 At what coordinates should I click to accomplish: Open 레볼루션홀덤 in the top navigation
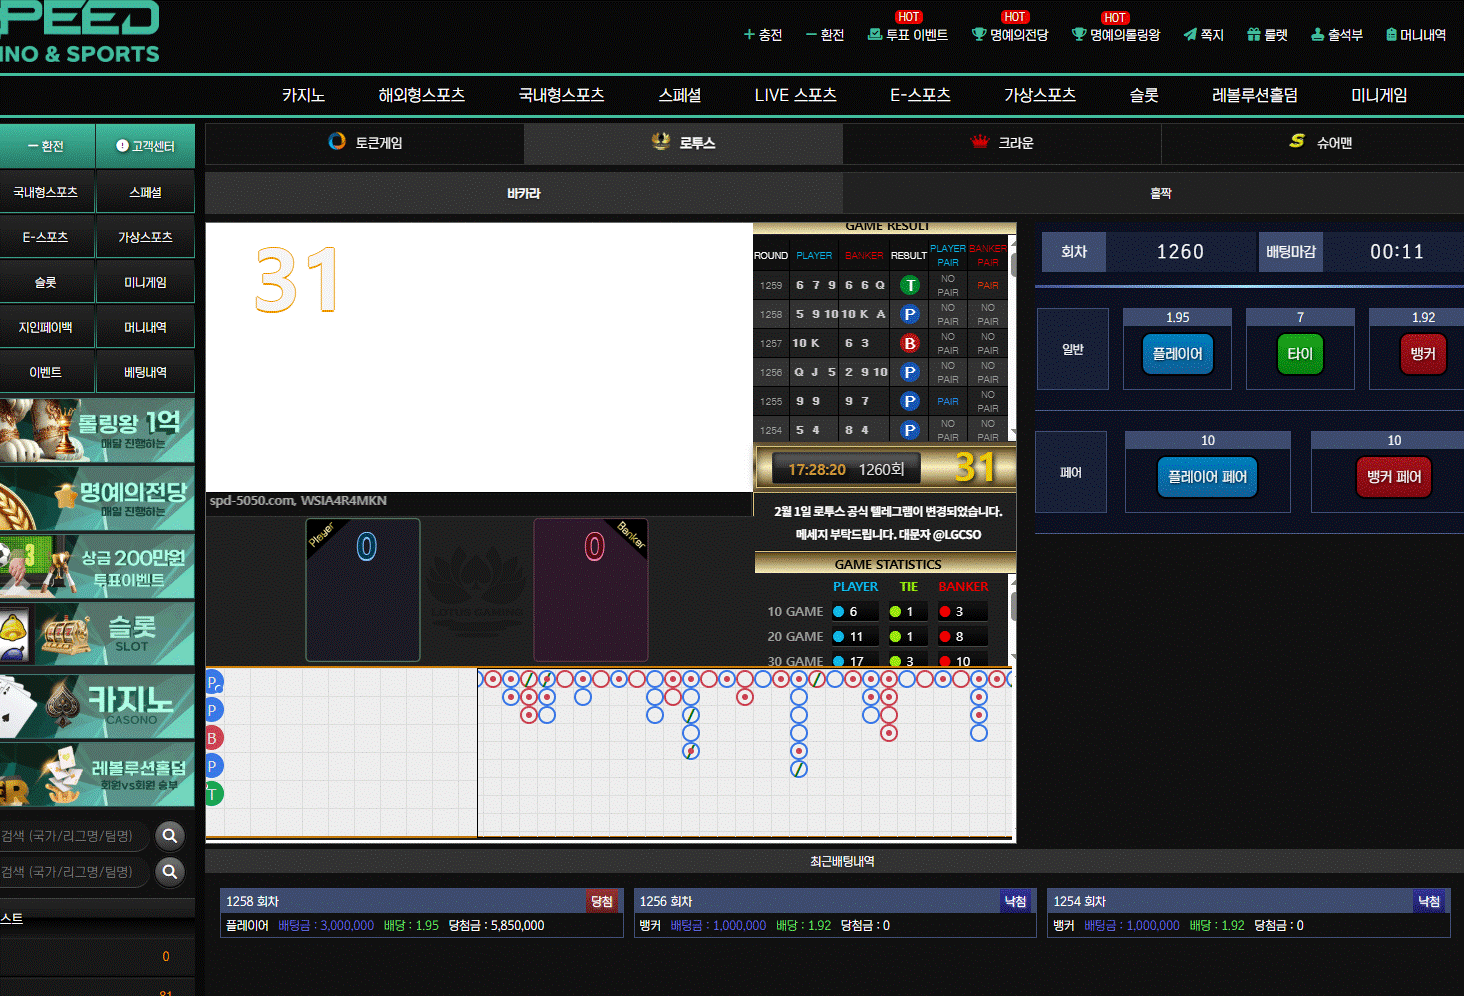[x=1254, y=95]
